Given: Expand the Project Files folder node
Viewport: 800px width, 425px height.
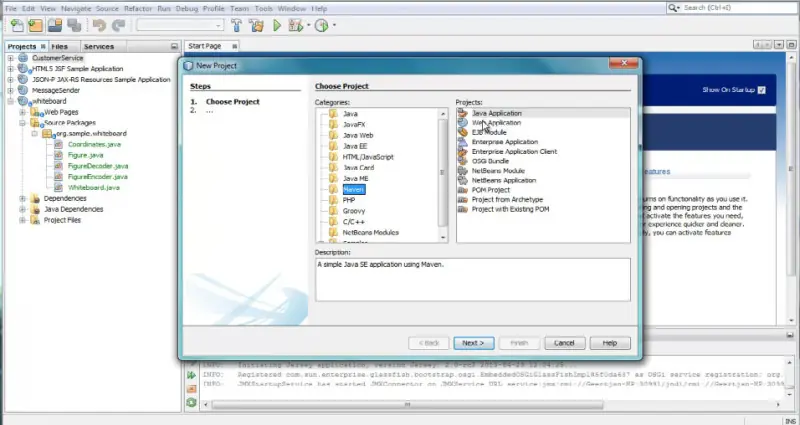Looking at the screenshot, I should tap(22, 220).
